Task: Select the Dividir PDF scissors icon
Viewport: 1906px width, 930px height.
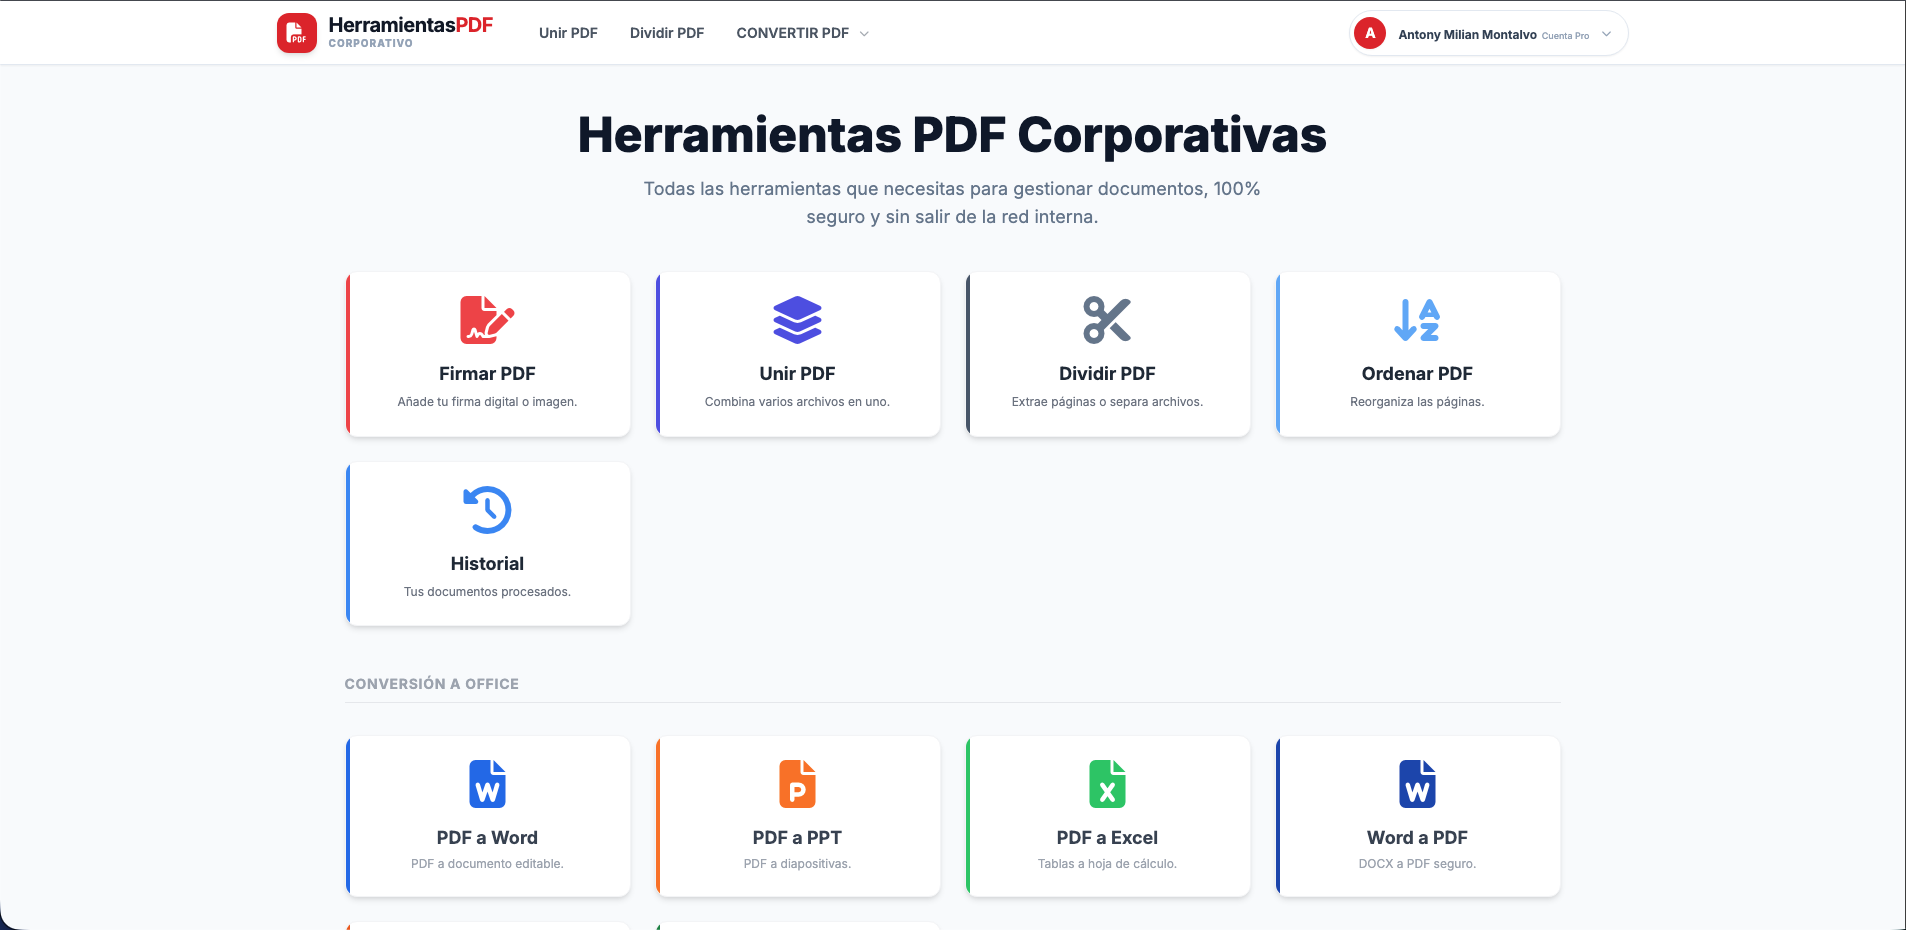Action: [x=1107, y=320]
